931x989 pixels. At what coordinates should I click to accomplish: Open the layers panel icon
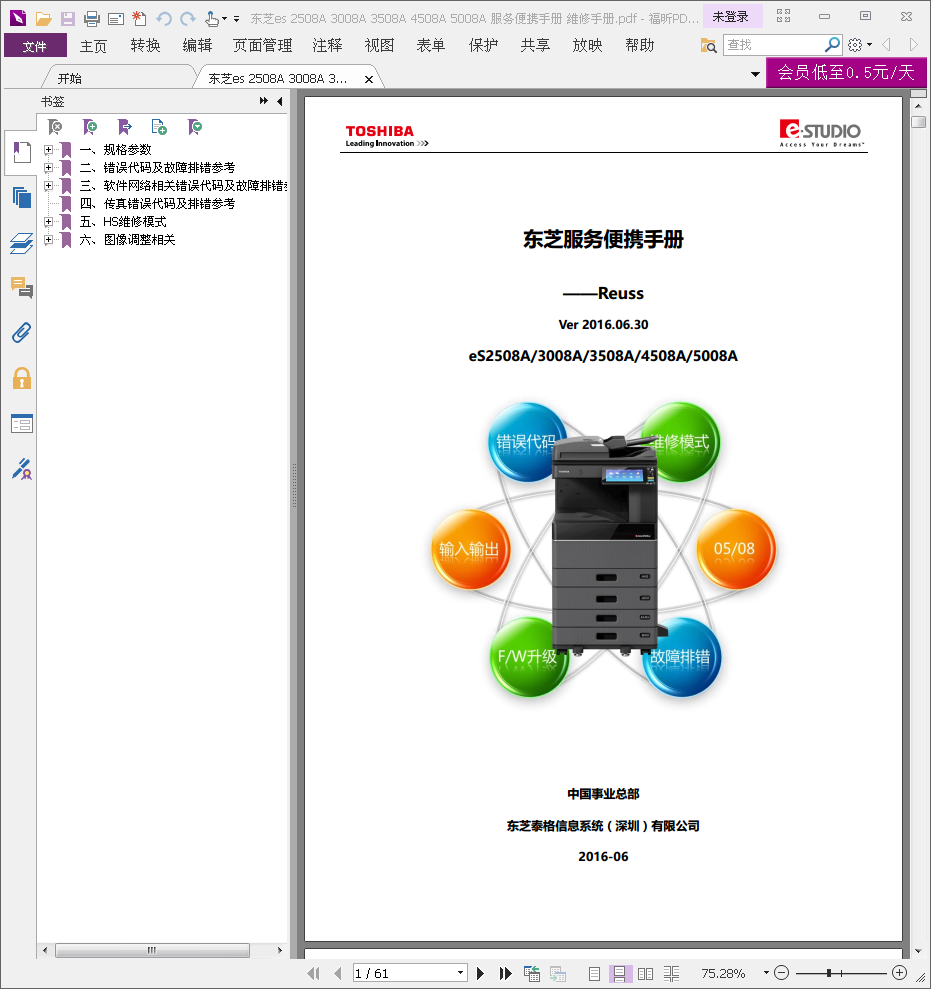[21, 243]
